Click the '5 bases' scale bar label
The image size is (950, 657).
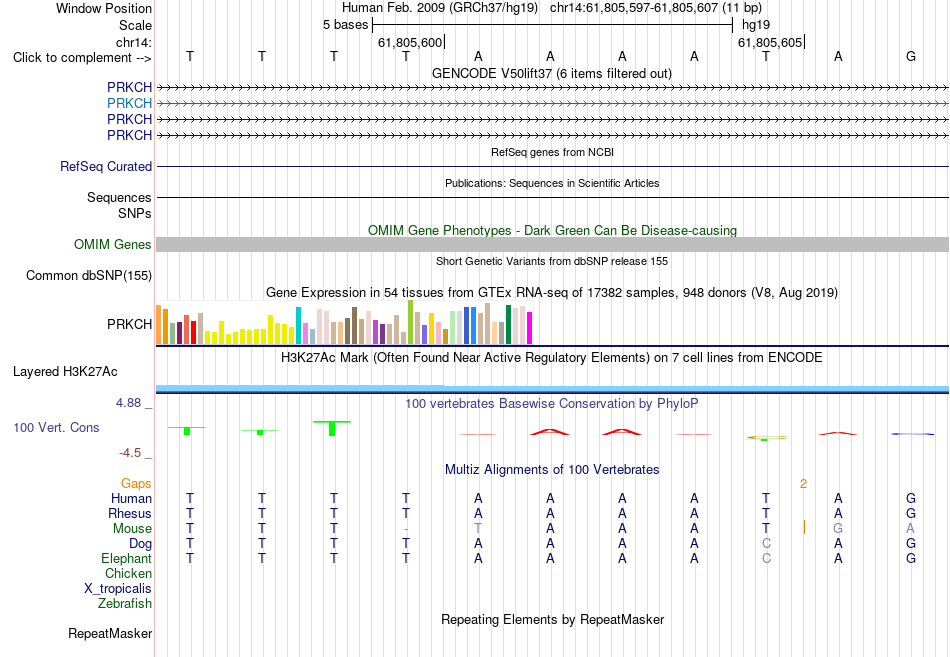pyautogui.click(x=345, y=25)
